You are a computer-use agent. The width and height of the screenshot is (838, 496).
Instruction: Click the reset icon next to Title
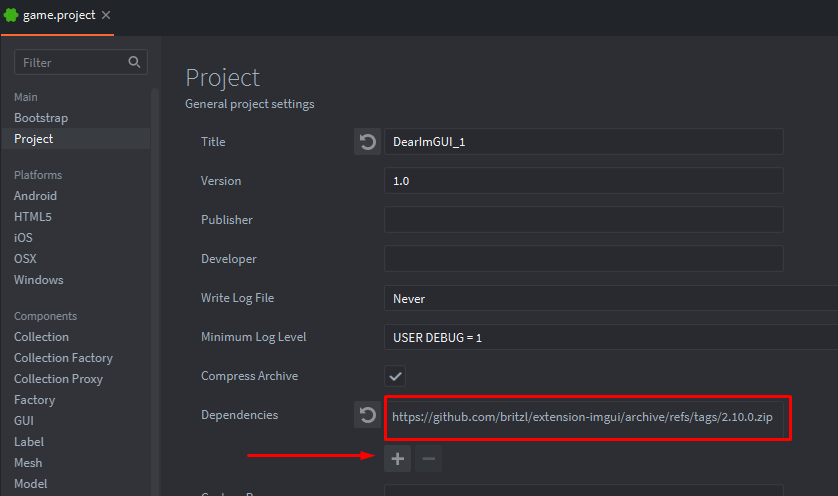click(367, 142)
